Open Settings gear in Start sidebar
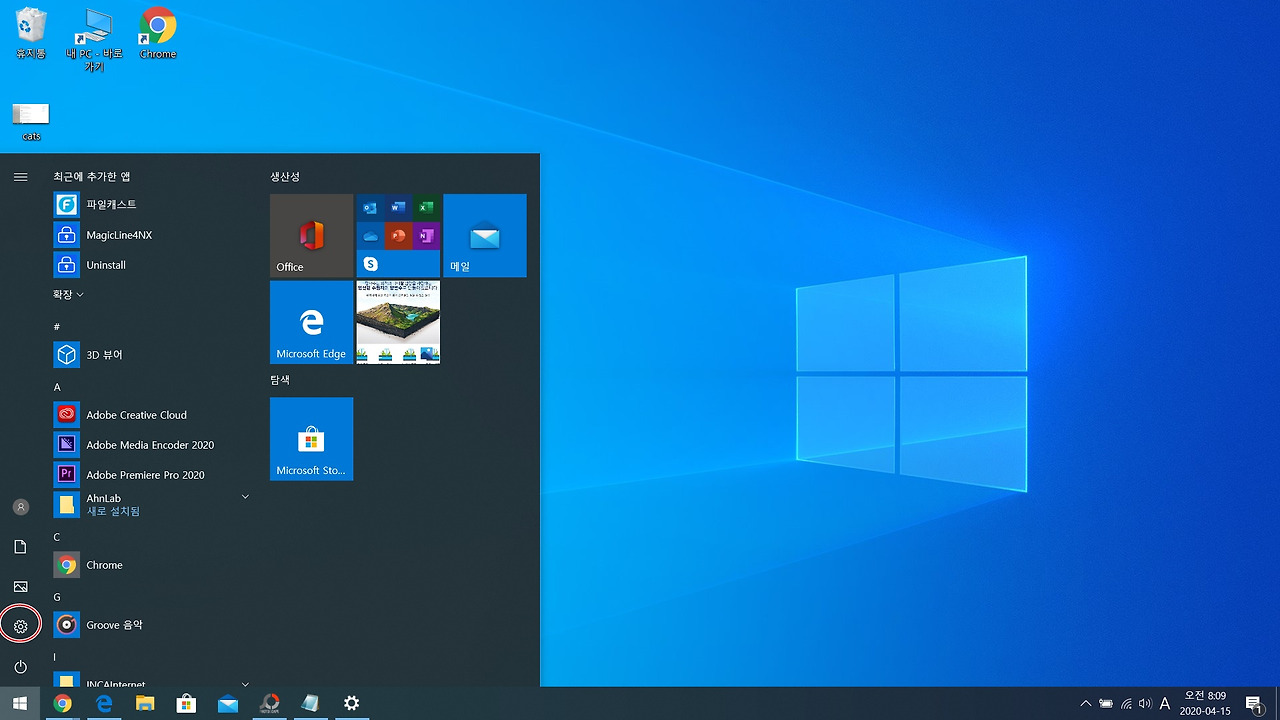Image resolution: width=1280 pixels, height=720 pixels. click(20, 627)
